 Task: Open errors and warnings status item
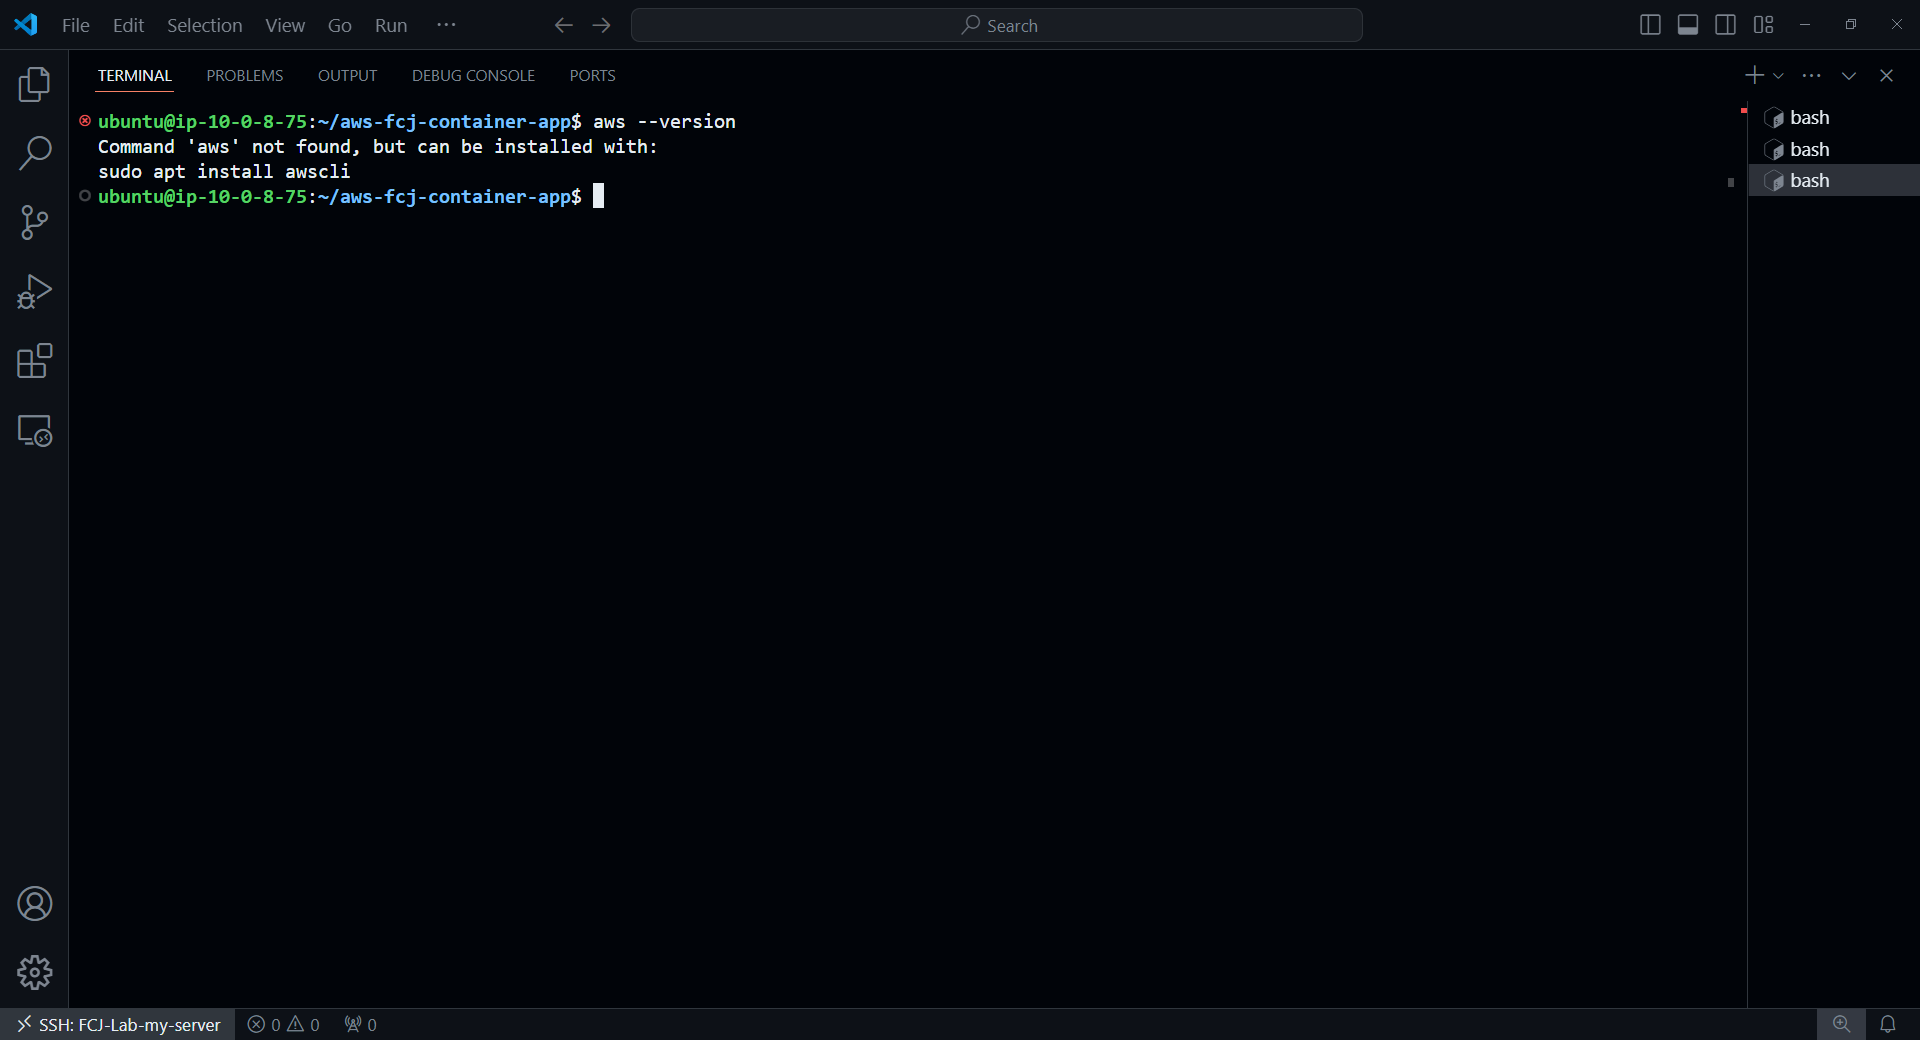pyautogui.click(x=284, y=1025)
